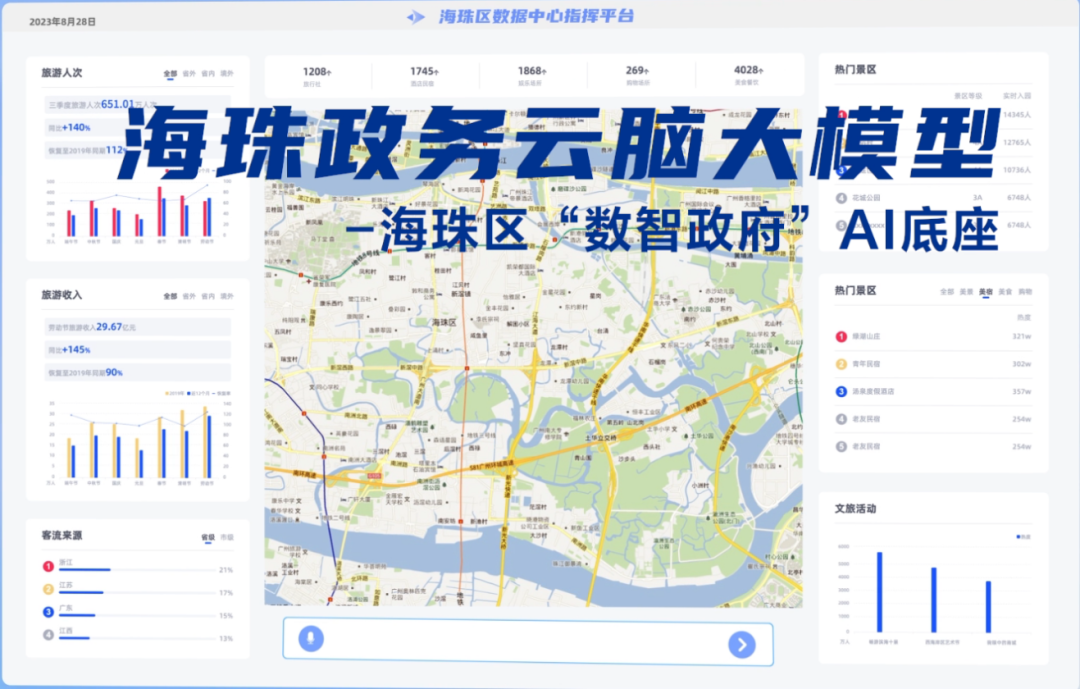Click the gold rank-2 badge next to 青年民宿

(841, 364)
